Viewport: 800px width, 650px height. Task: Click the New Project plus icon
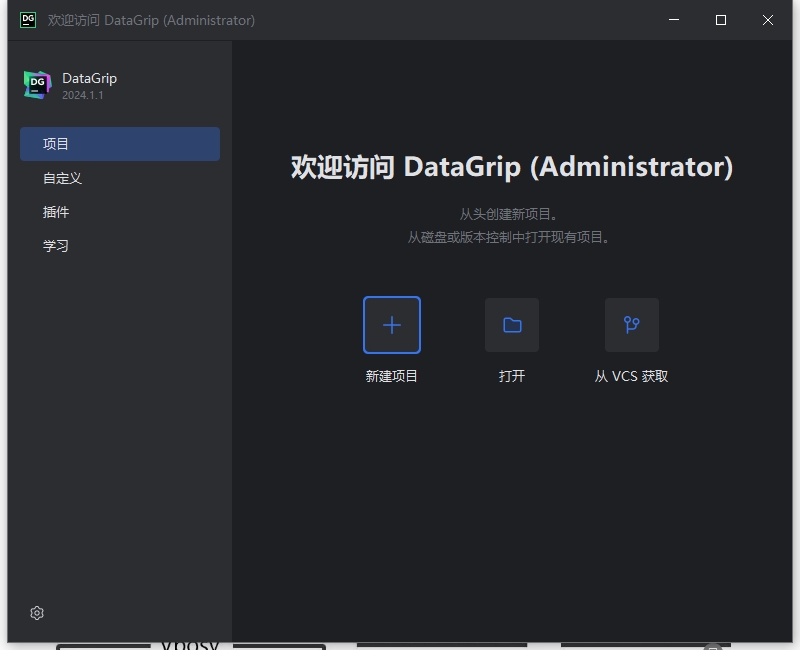coord(391,324)
